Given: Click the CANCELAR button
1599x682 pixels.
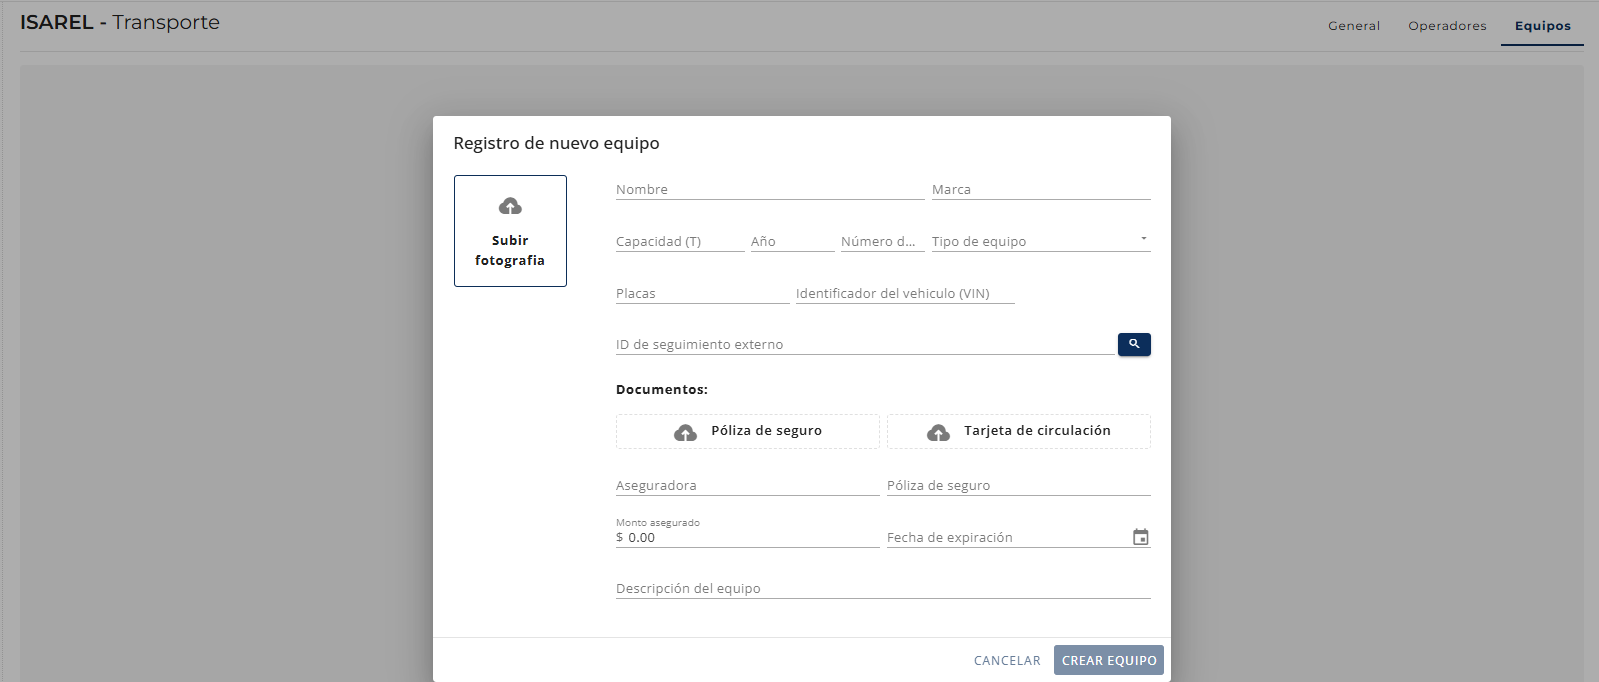Looking at the screenshot, I should pos(1007,660).
